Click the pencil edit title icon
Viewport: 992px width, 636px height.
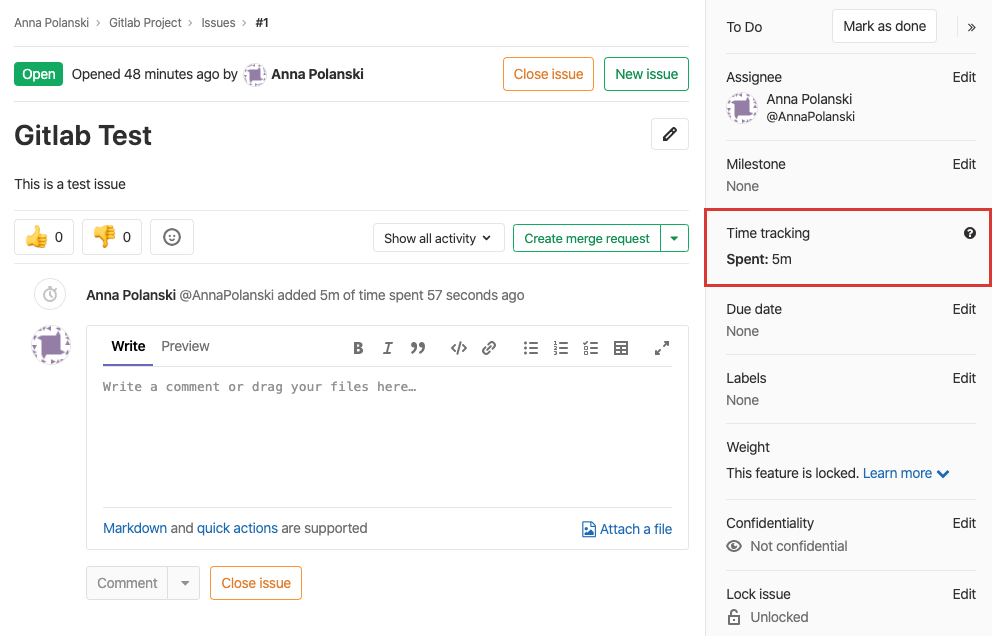click(x=669, y=134)
